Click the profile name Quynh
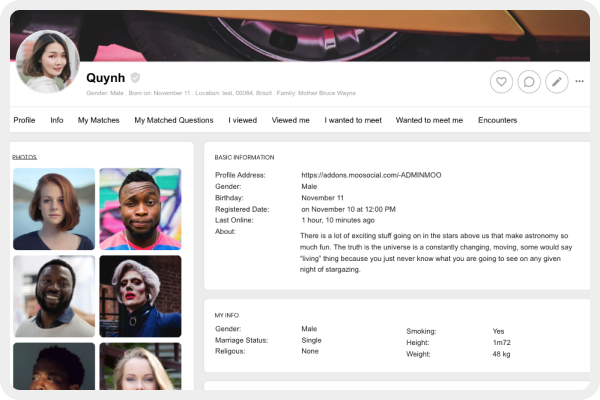 [x=106, y=78]
